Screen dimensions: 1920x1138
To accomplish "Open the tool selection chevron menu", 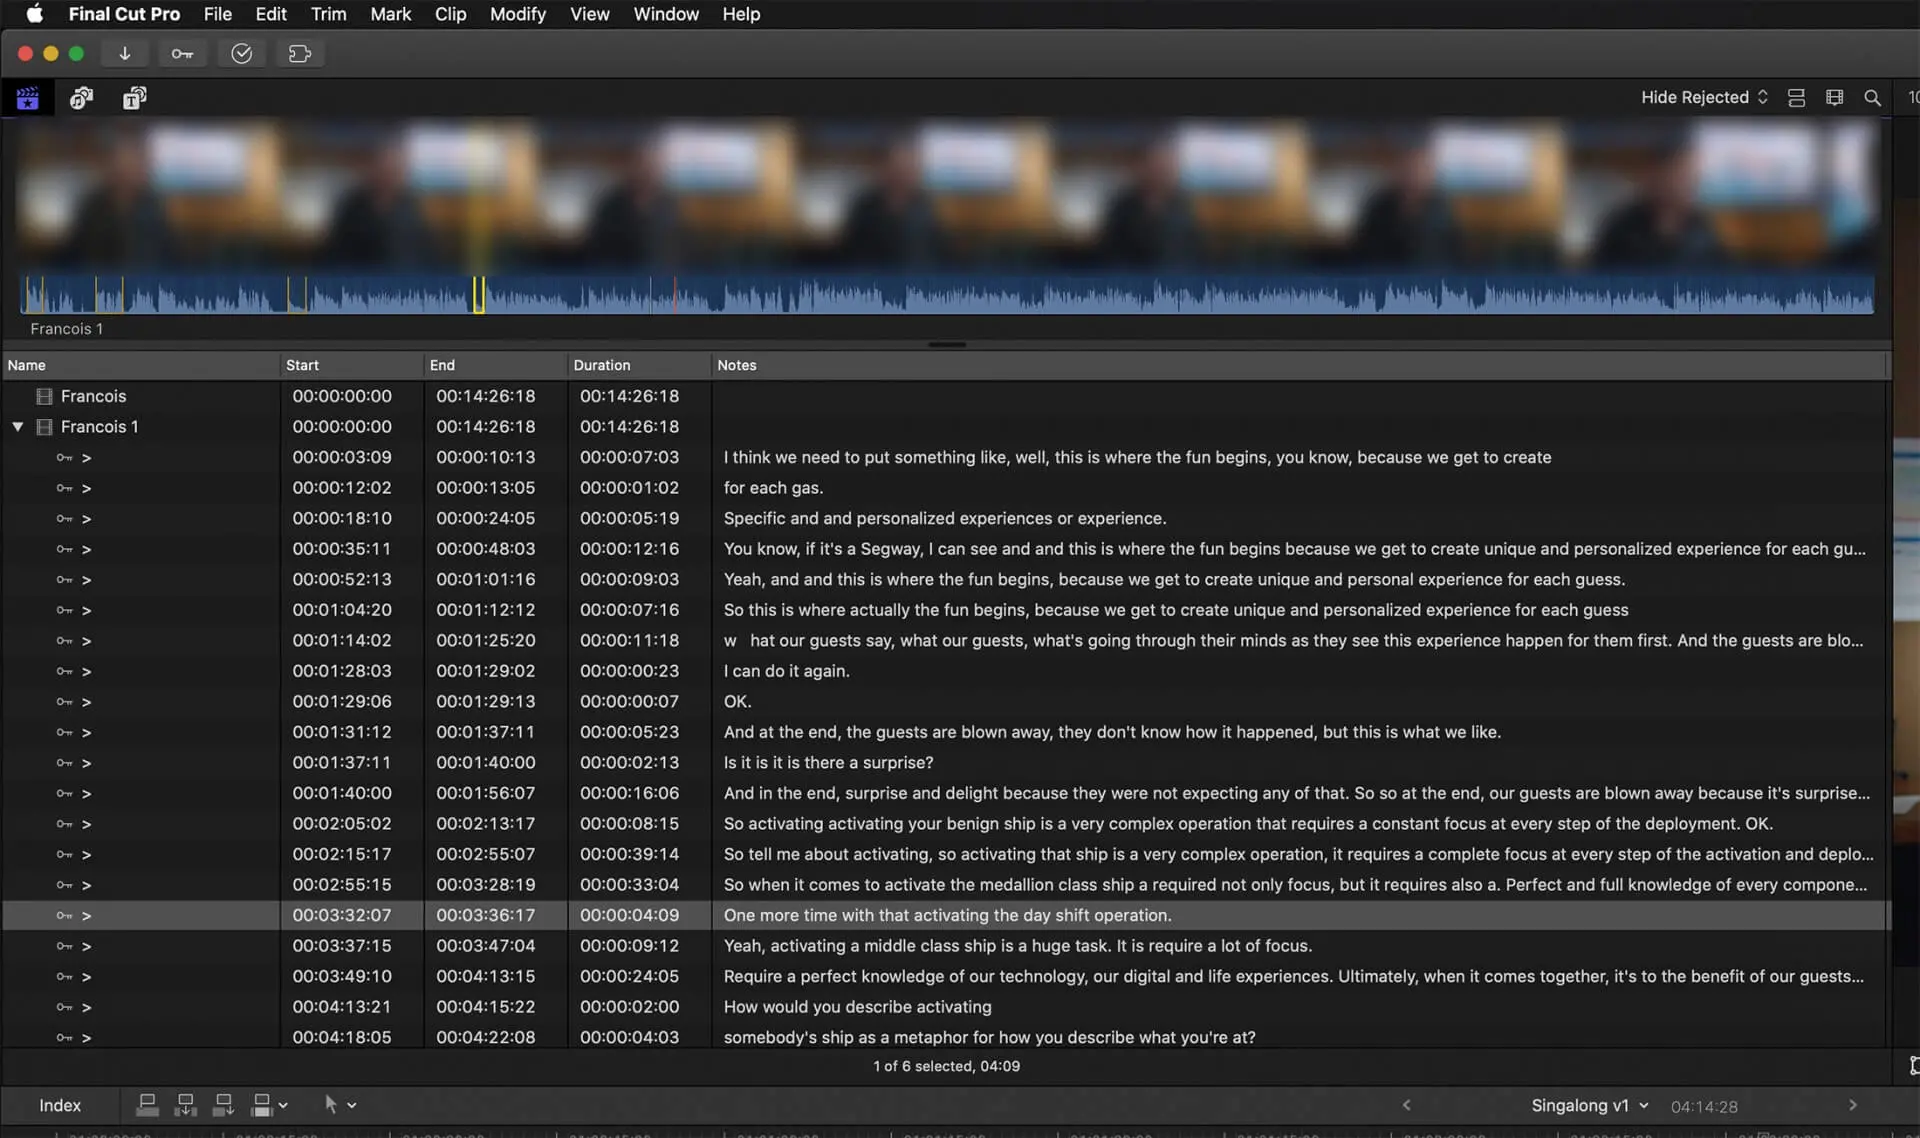I will 352,1106.
